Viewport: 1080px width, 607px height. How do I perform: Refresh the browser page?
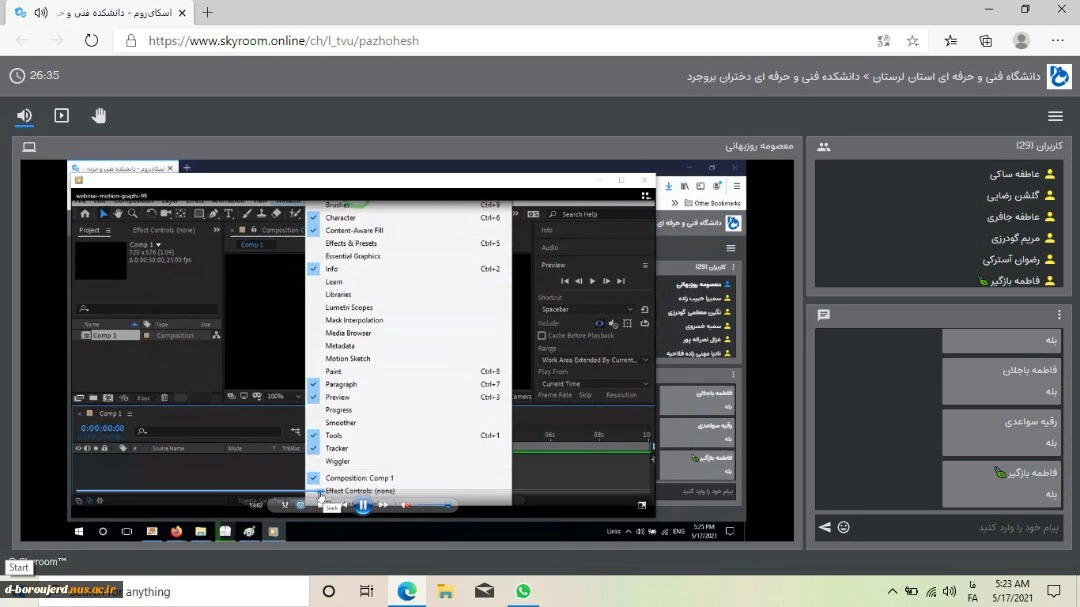pyautogui.click(x=91, y=41)
